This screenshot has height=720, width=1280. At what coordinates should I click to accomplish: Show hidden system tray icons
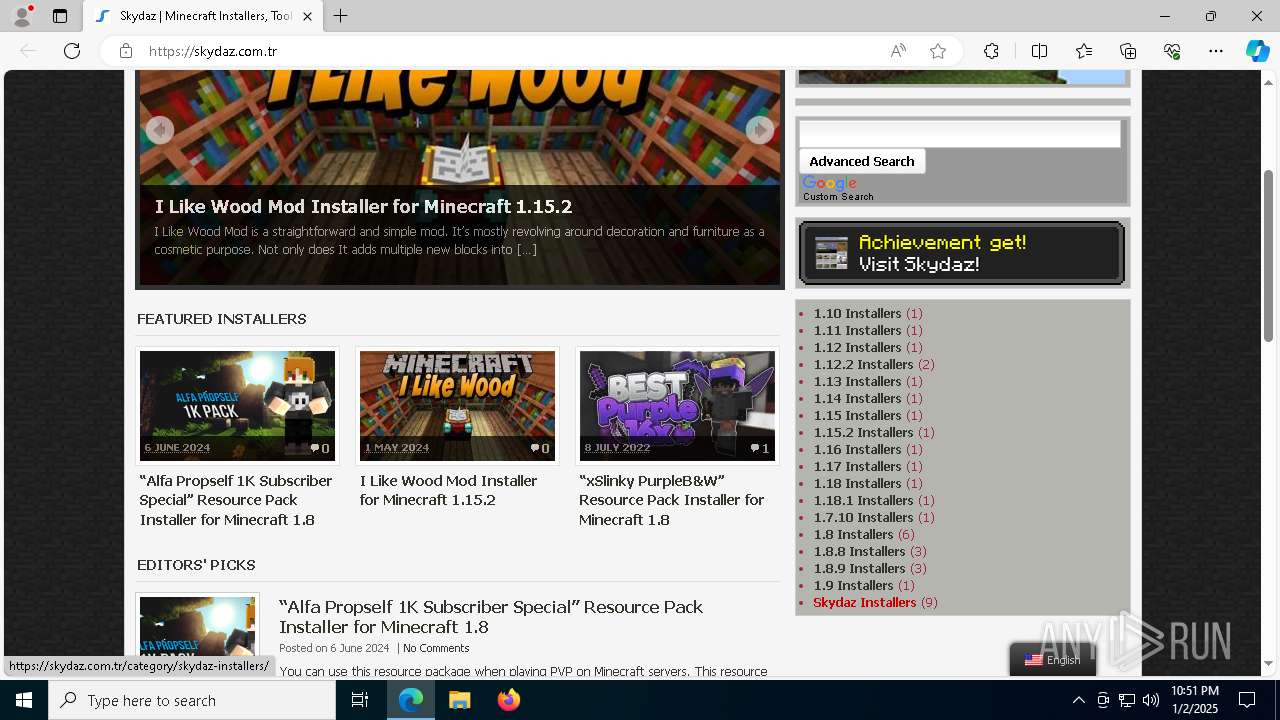pyautogui.click(x=1078, y=700)
